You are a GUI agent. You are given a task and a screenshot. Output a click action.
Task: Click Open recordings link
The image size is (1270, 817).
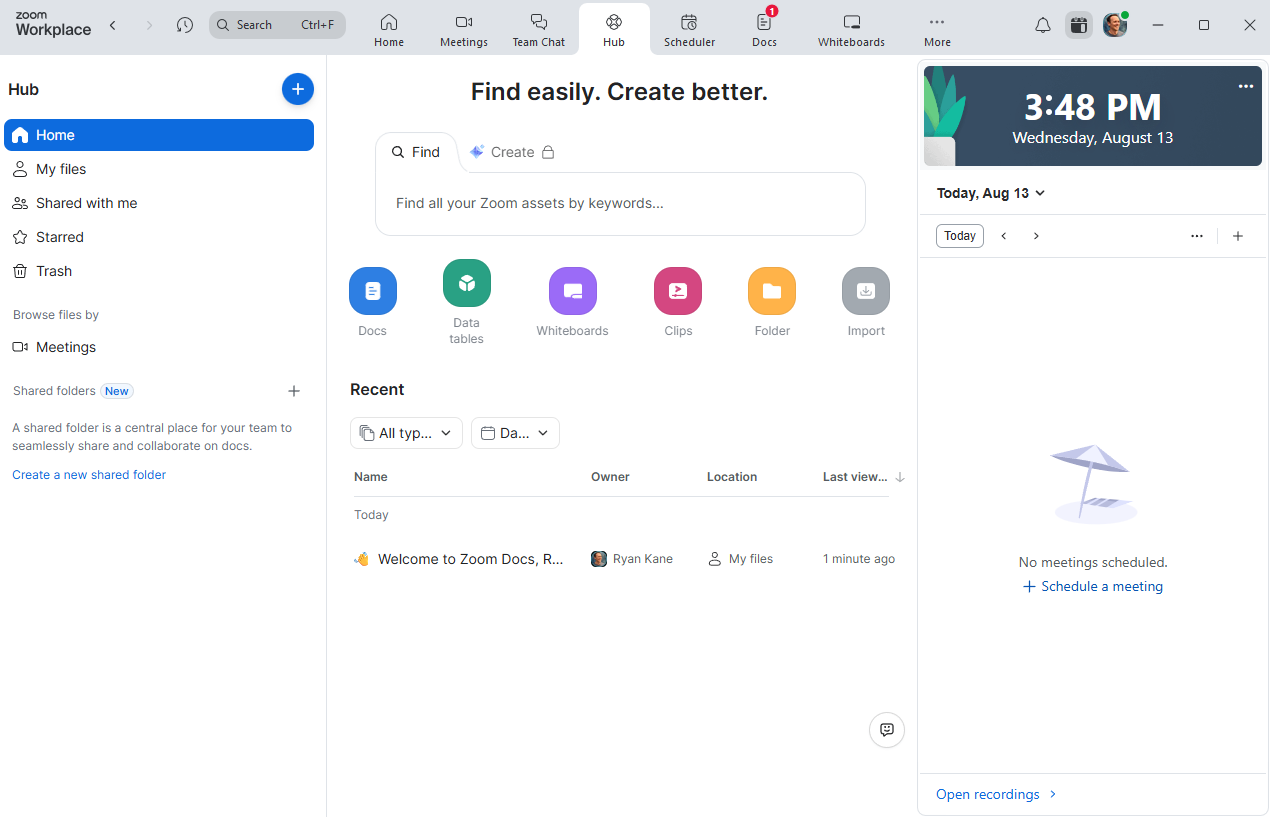[997, 794]
